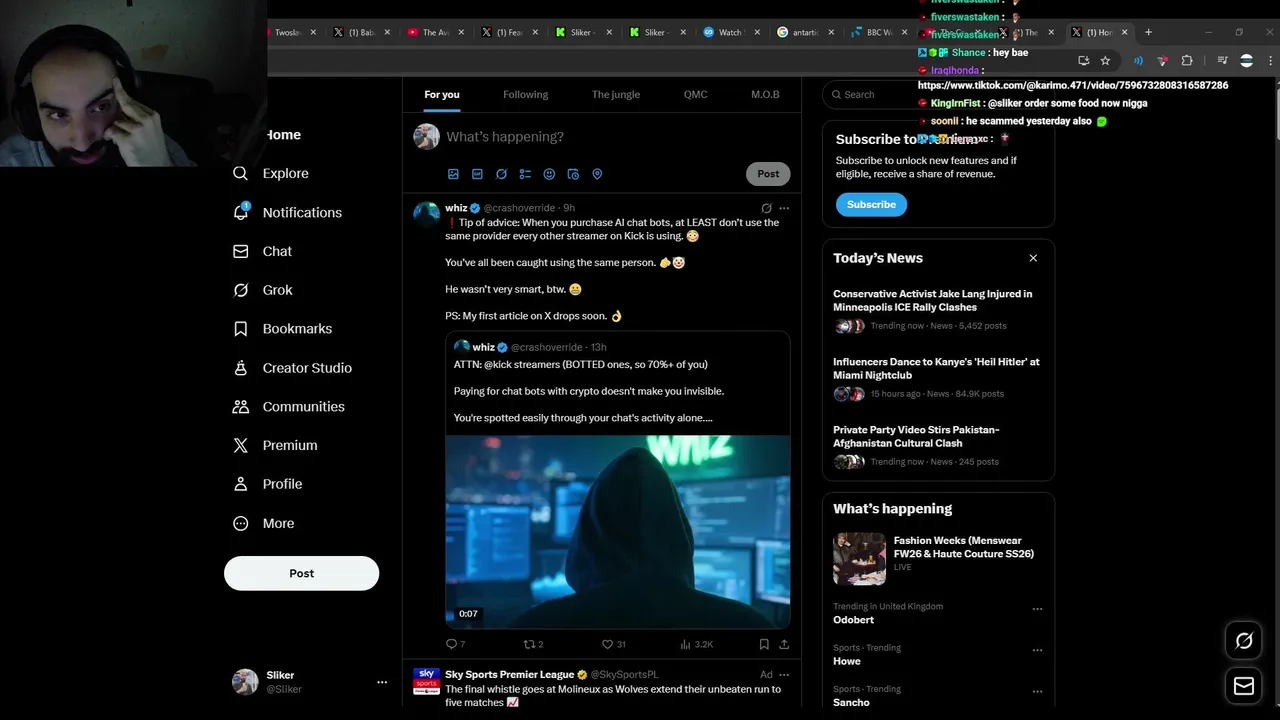Open more options for Odobert trend
This screenshot has height=720, width=1280.
1037,609
